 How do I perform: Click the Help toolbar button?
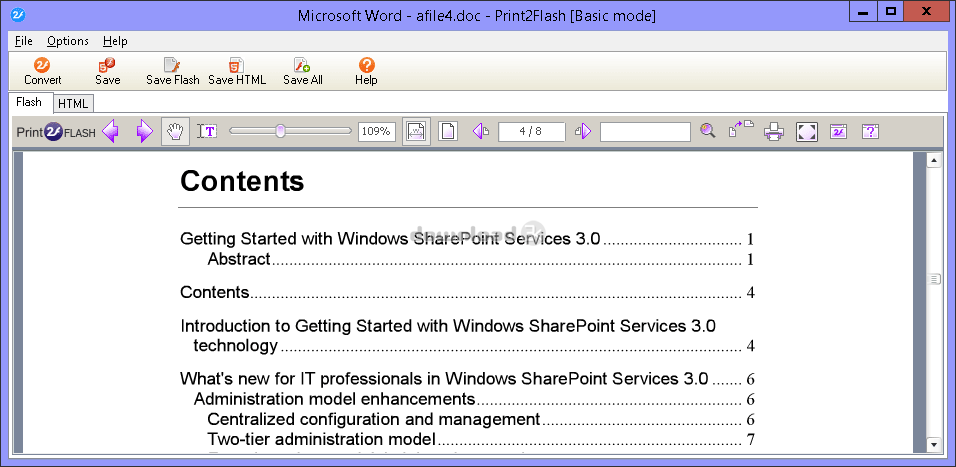coord(366,71)
